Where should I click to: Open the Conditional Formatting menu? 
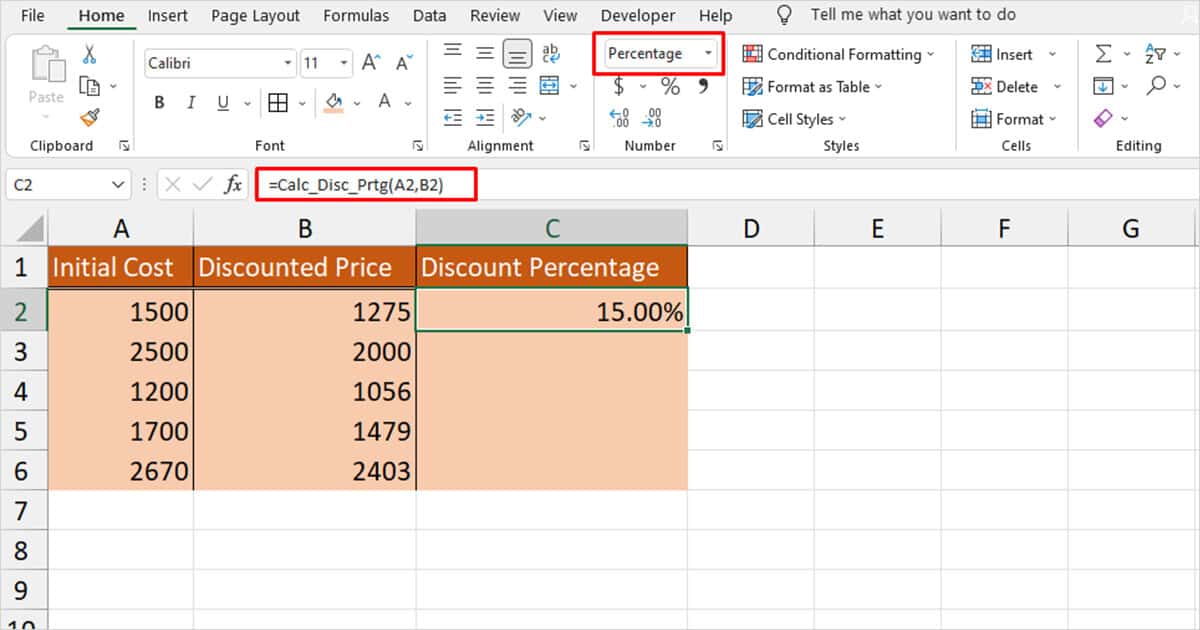click(840, 54)
